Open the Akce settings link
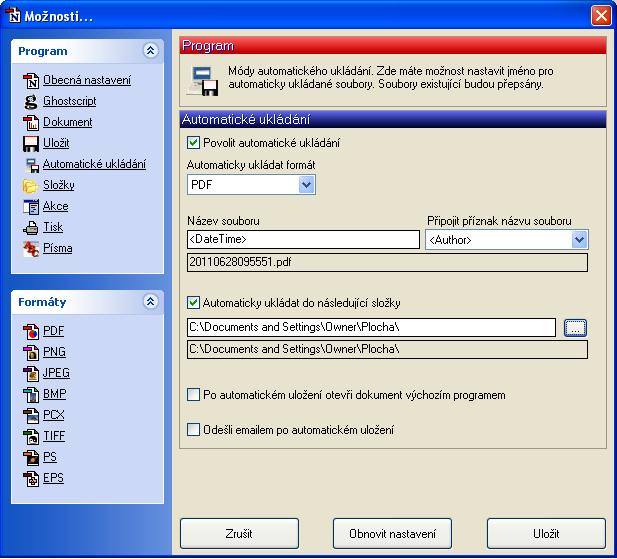This screenshot has height=559, width=617. point(55,207)
